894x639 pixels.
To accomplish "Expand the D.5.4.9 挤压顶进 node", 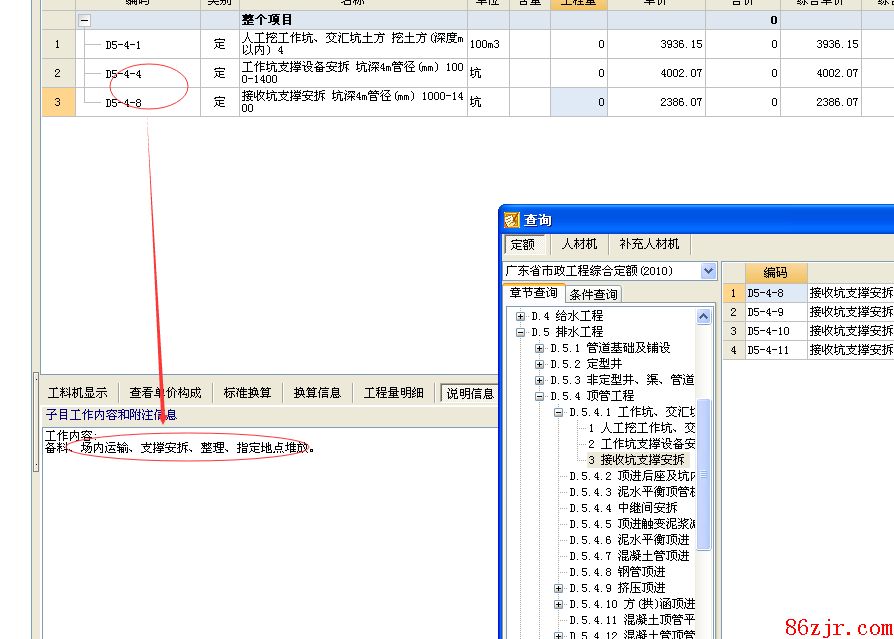I will (x=559, y=588).
